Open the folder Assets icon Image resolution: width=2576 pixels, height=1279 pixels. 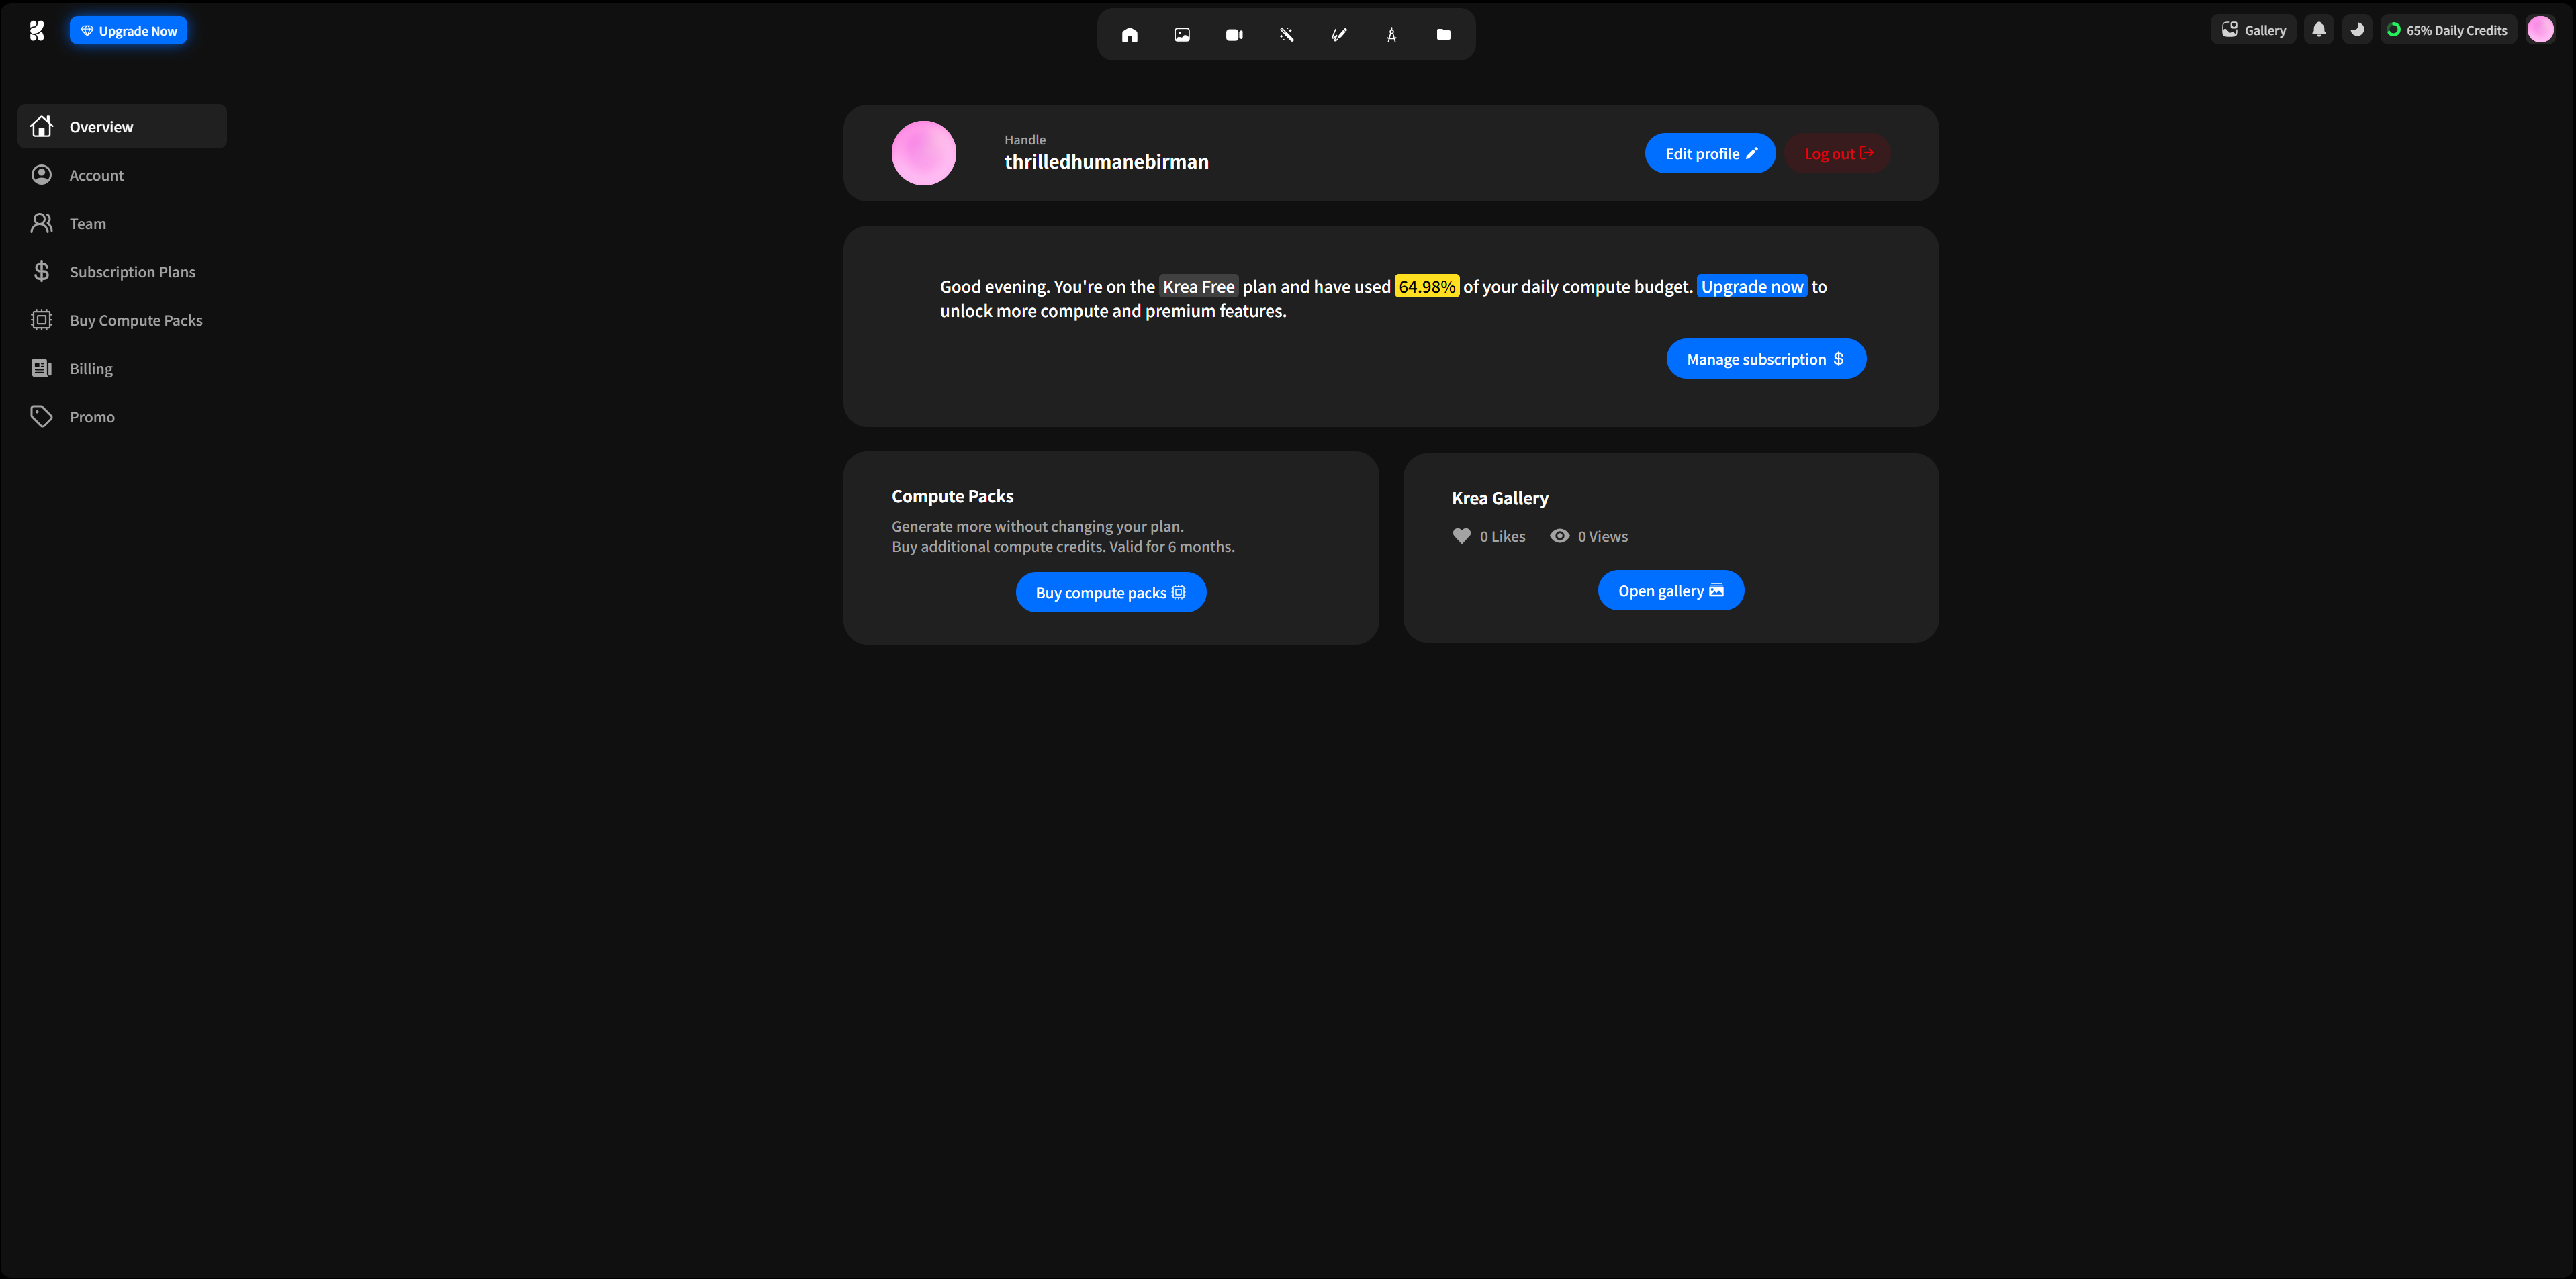pyautogui.click(x=1443, y=34)
